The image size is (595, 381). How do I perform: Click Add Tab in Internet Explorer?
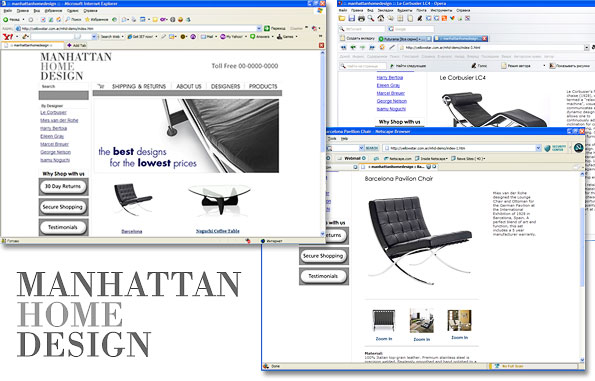(77, 45)
